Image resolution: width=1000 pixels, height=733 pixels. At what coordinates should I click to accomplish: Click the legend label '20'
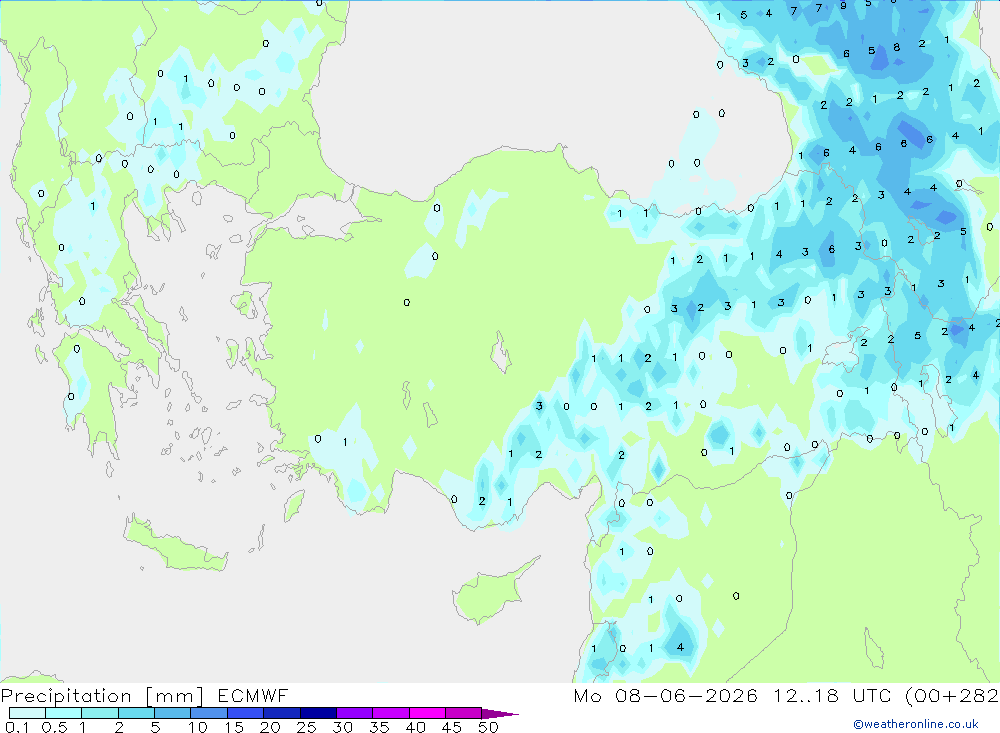coord(270,727)
